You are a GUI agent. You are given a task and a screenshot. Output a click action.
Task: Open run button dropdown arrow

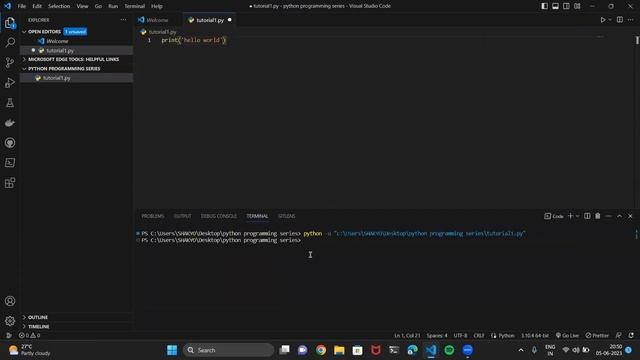point(610,20)
